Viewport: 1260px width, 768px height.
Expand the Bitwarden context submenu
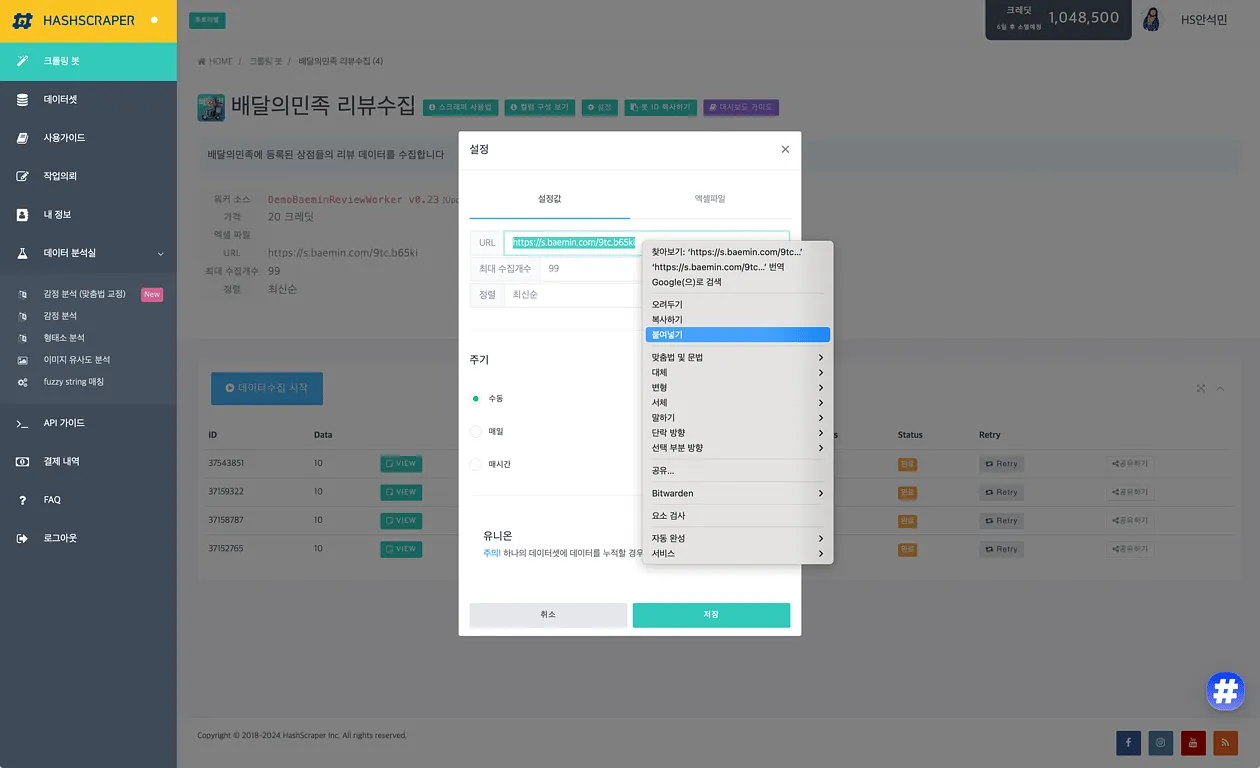click(x=737, y=493)
